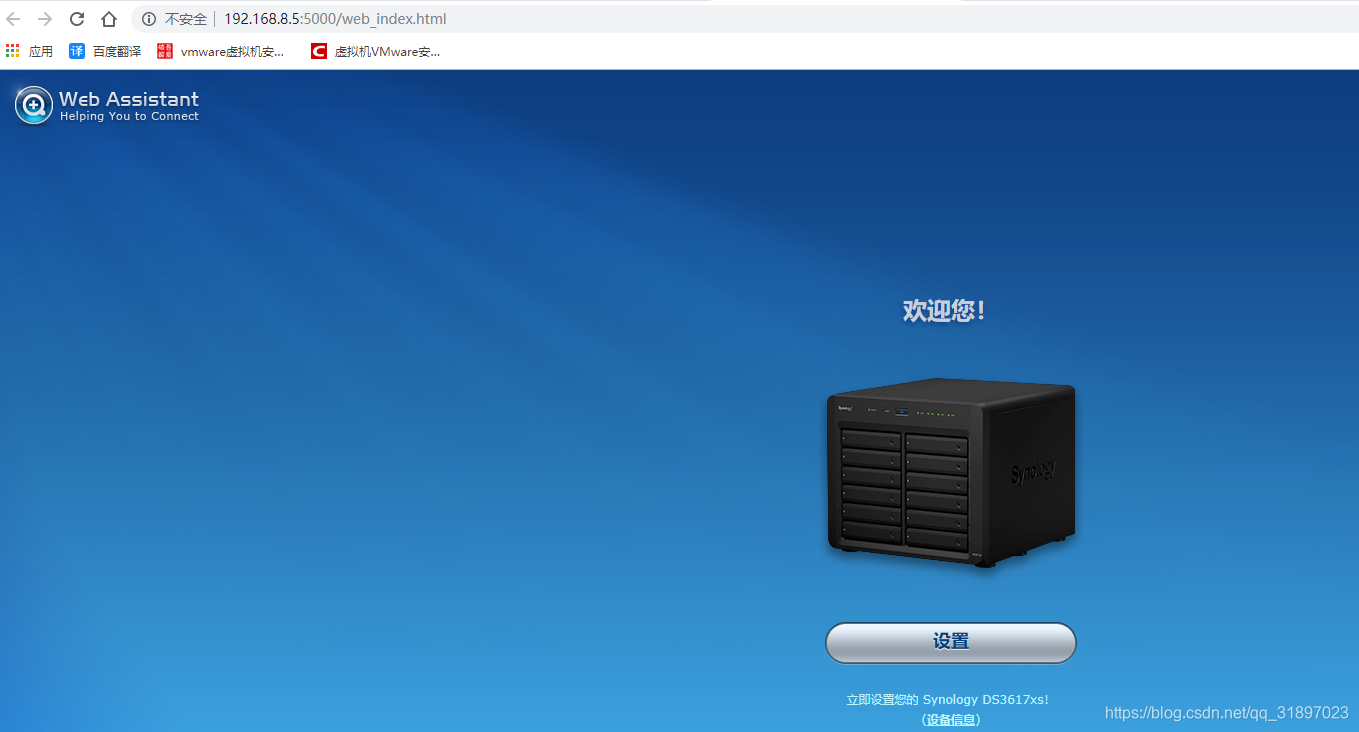1359x732 pixels.
Task: Click the 设置 setup button
Action: pos(950,642)
